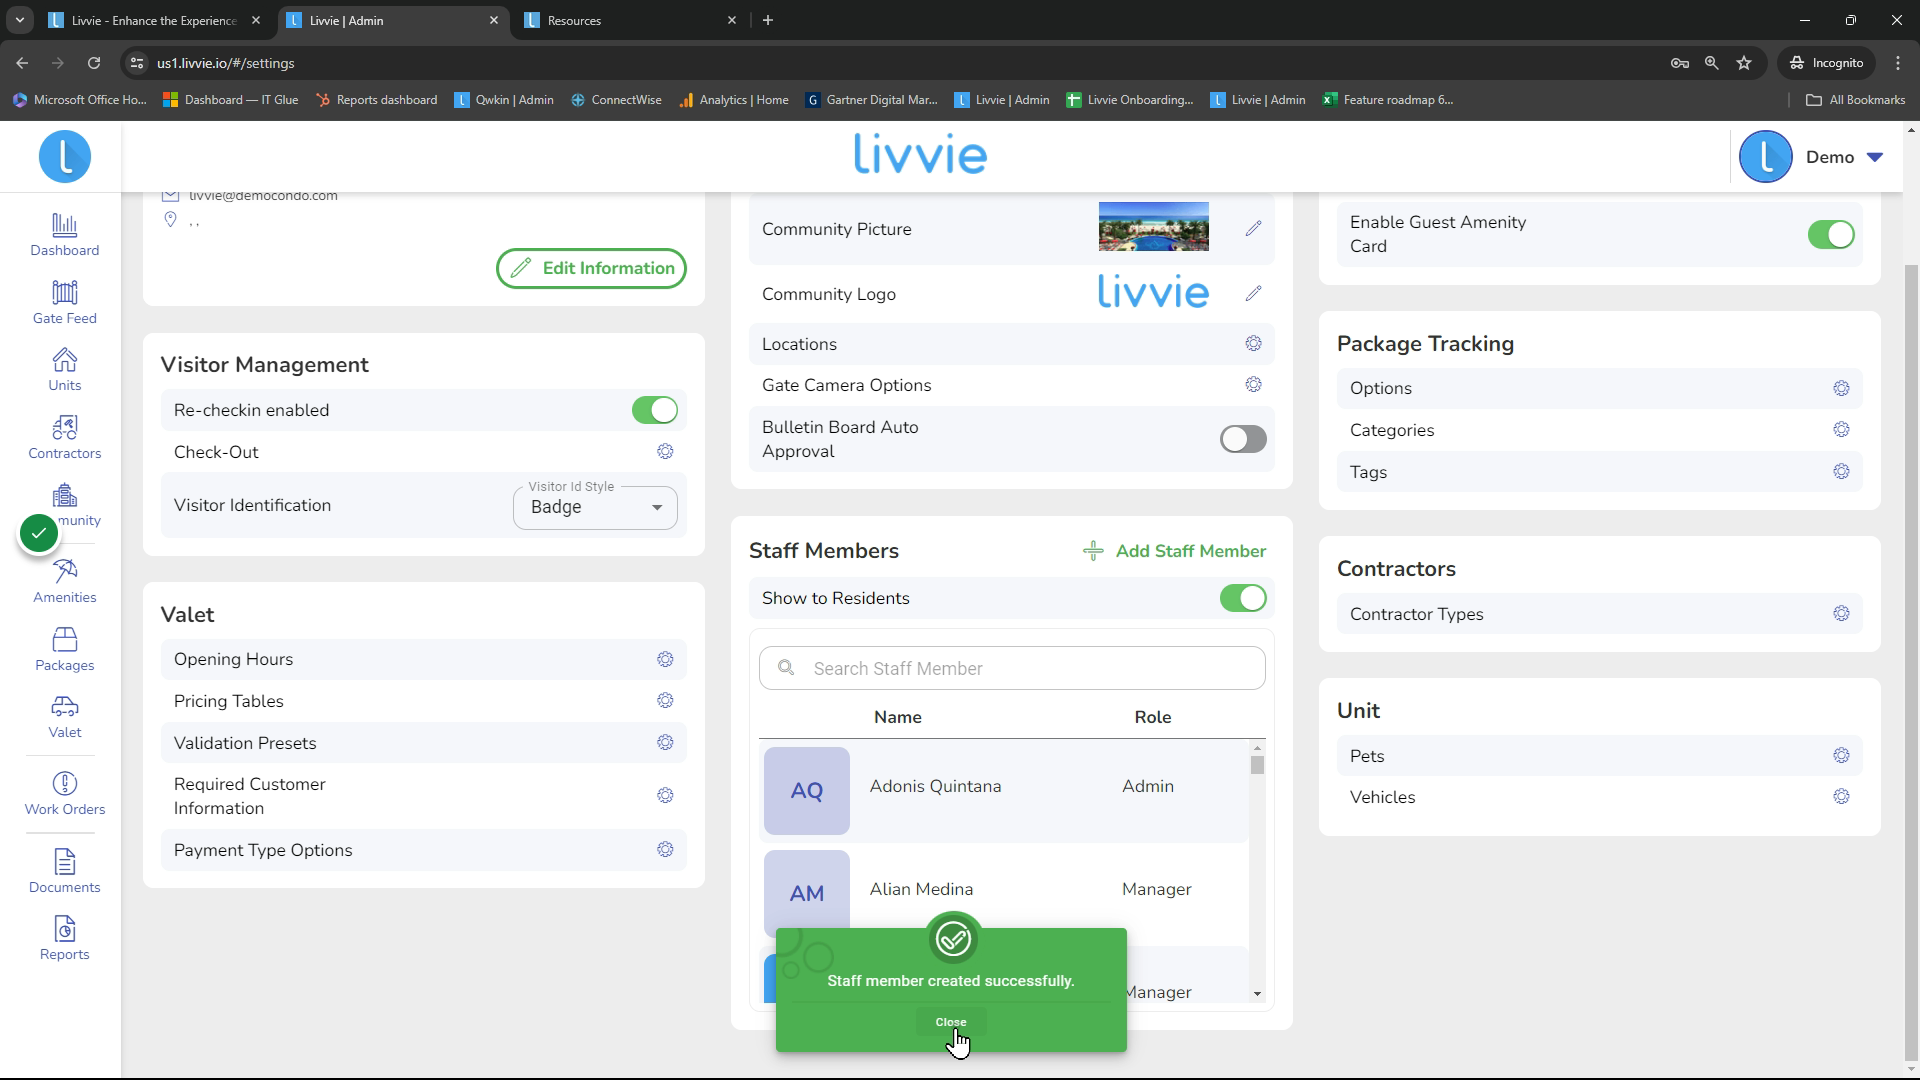Screen dimensions: 1920x1080
Task: Open the ConnectWise bookmark
Action: 616,100
